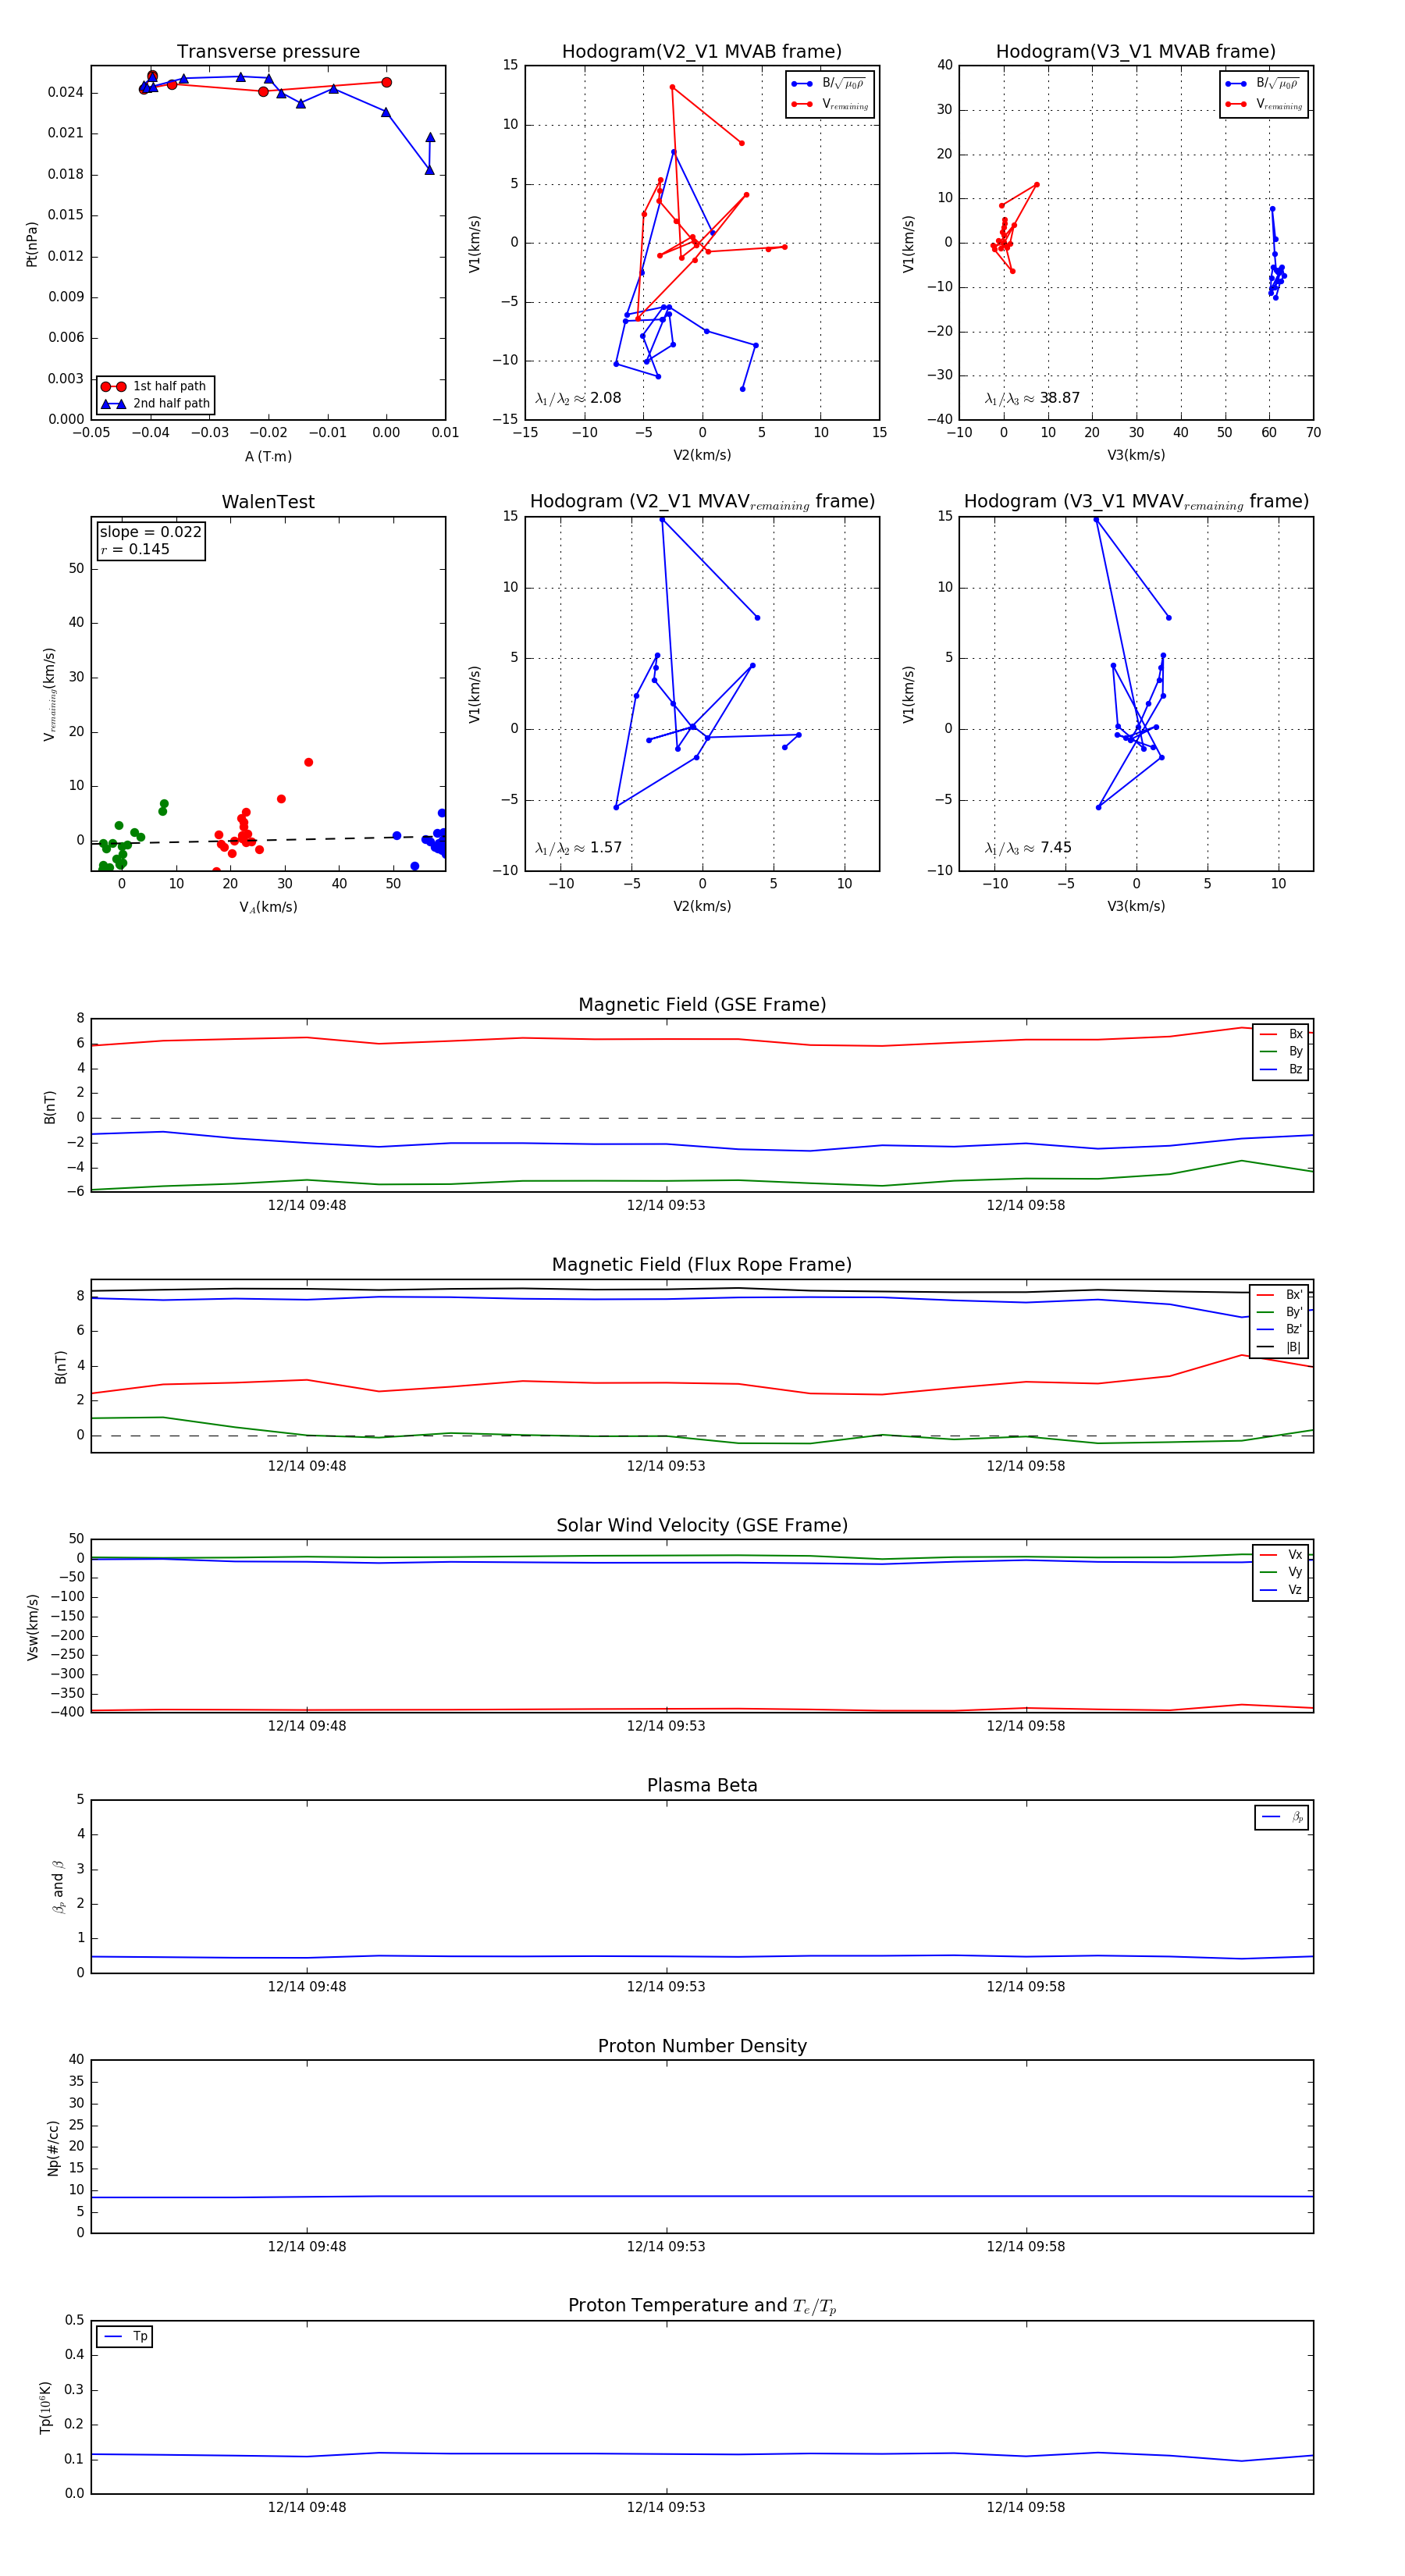Screen dimensions: 1405x2576
Task: Click the "2nd half path" legend entry
Action: 156,404
